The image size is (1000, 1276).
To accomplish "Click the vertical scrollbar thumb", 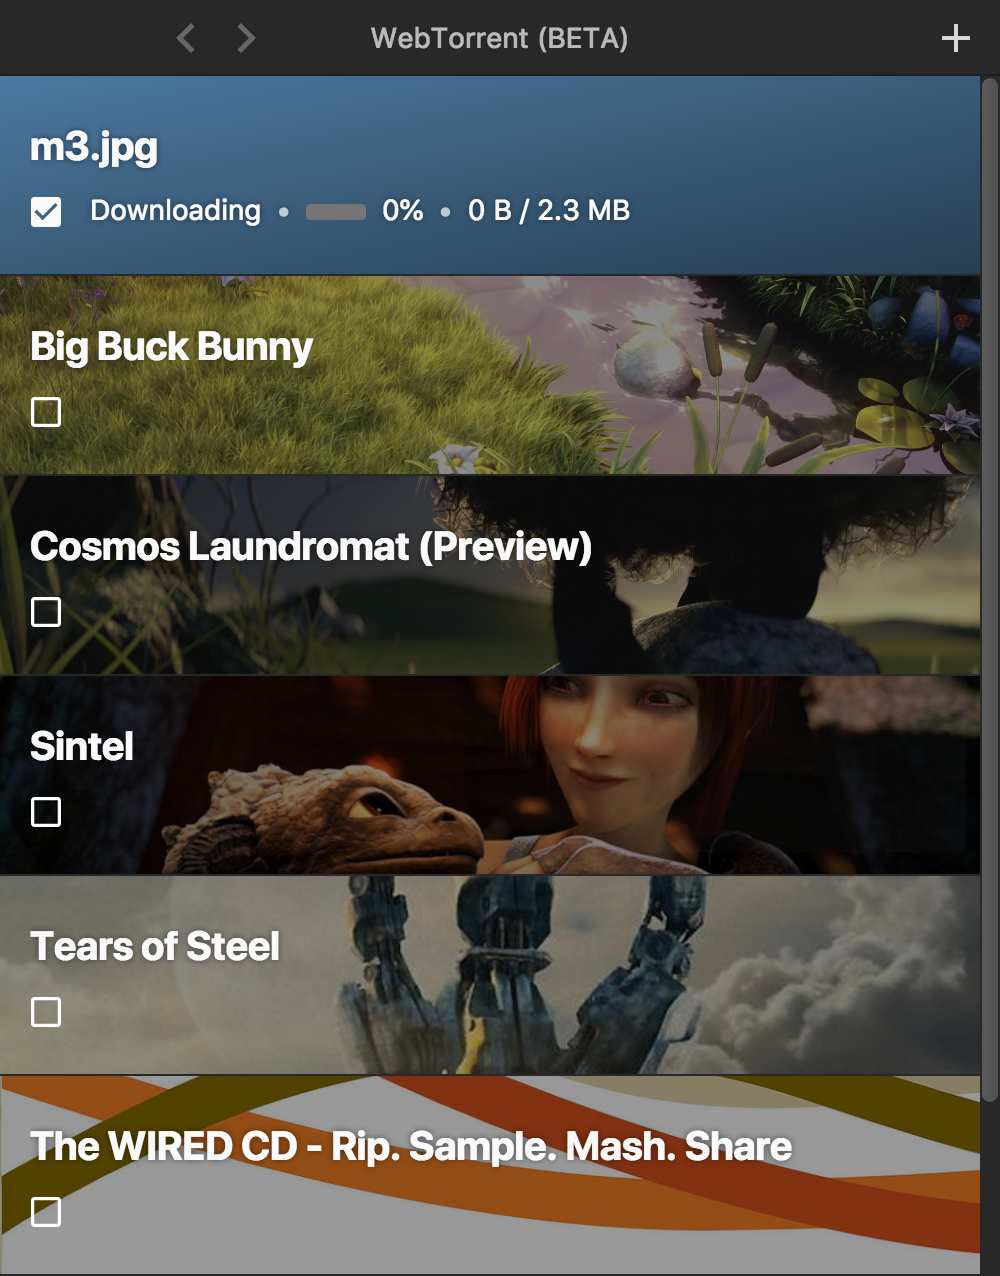I will pos(989,590).
